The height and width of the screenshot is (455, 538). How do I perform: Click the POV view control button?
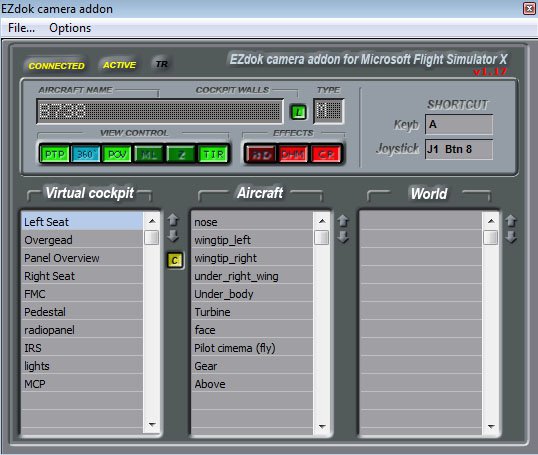[117, 154]
